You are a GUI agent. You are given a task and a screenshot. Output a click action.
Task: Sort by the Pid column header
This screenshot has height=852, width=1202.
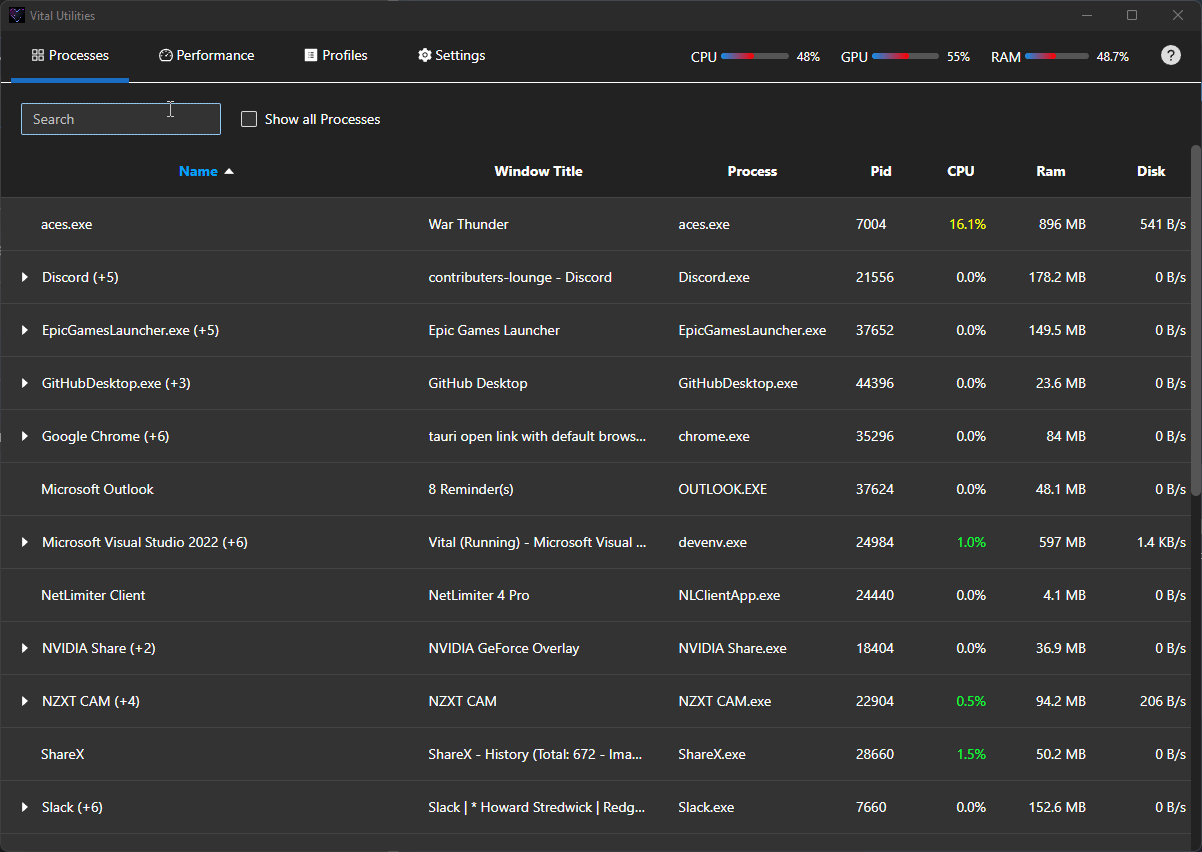[x=881, y=171]
